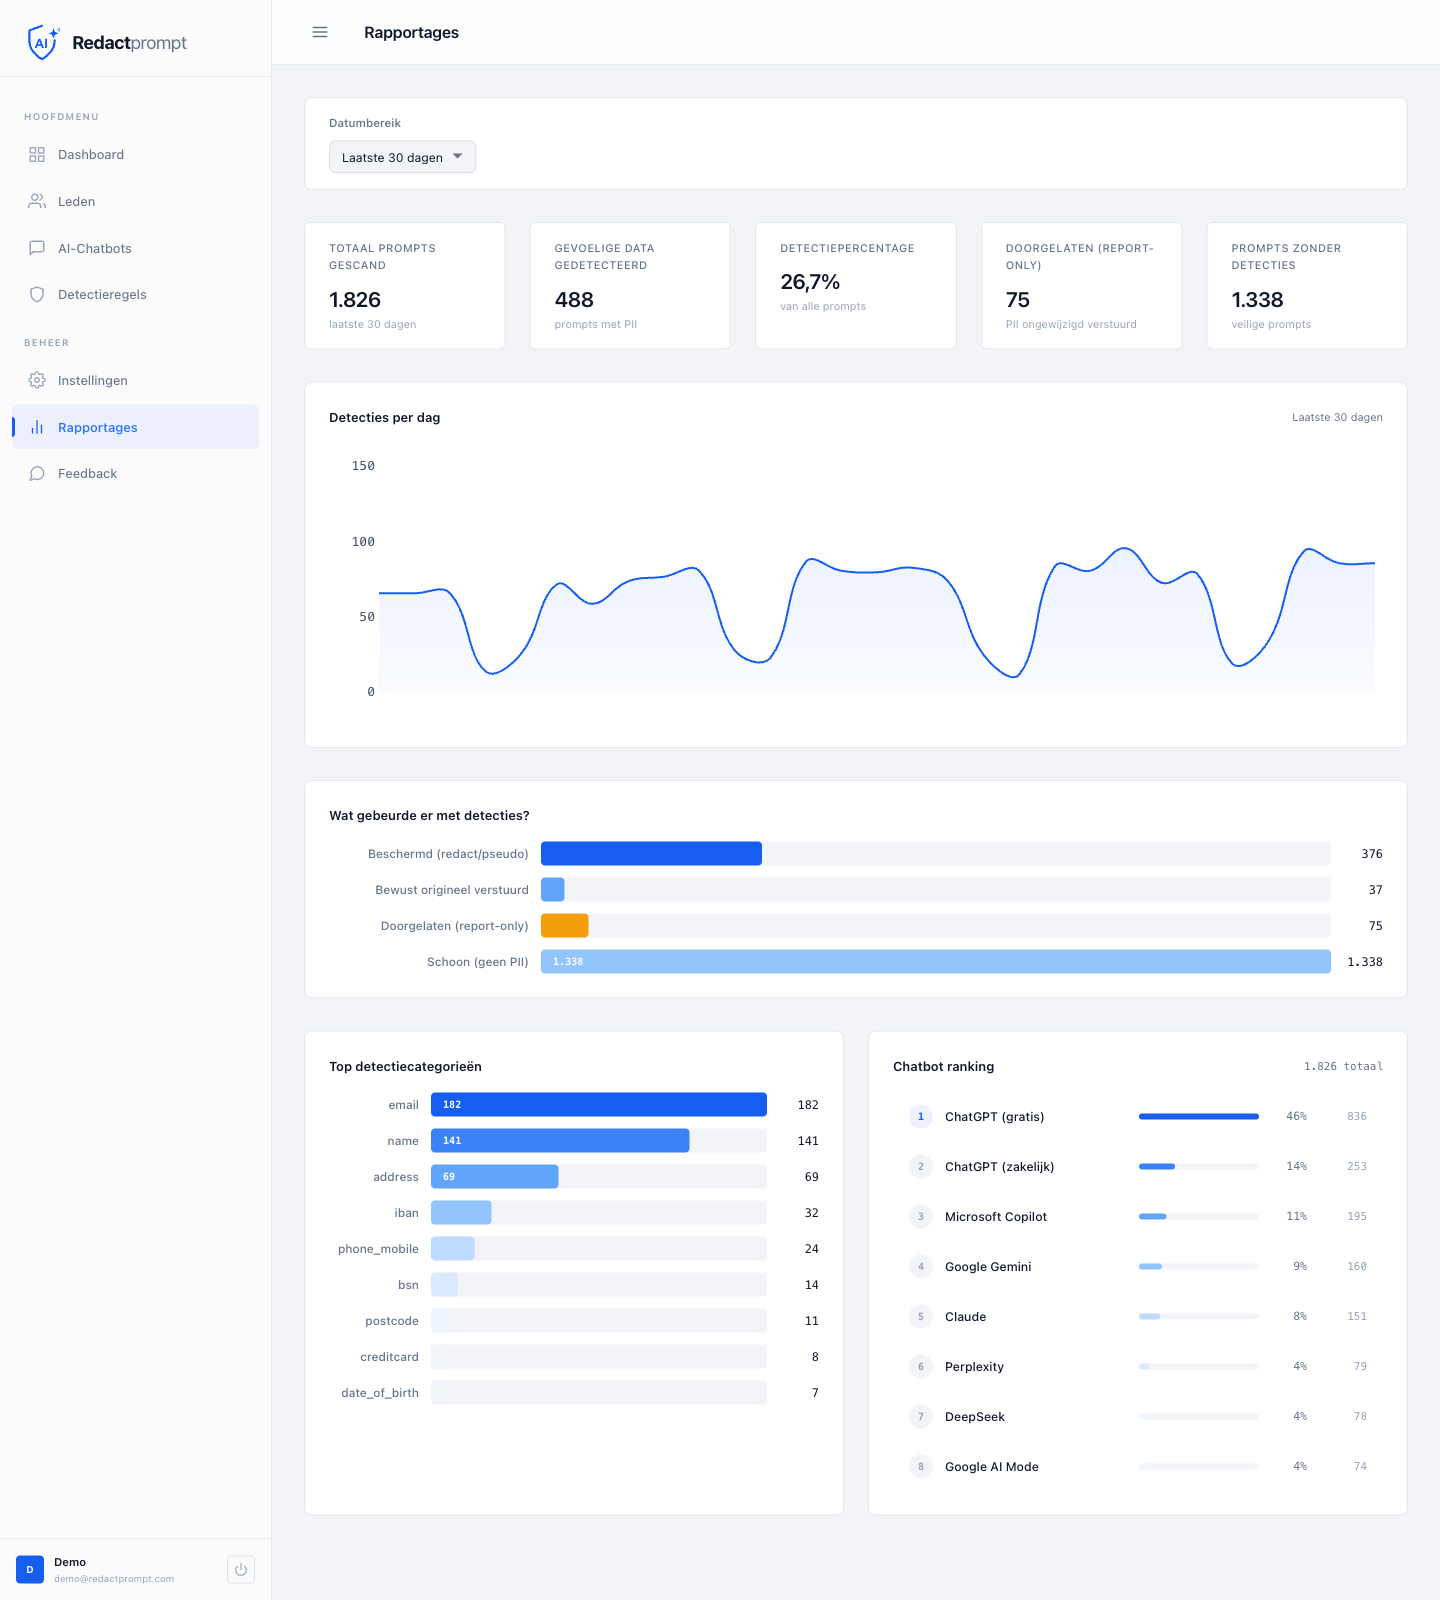Select Microsoft Copilot ranking row
This screenshot has width=1440, height=1600.
[x=1138, y=1216]
